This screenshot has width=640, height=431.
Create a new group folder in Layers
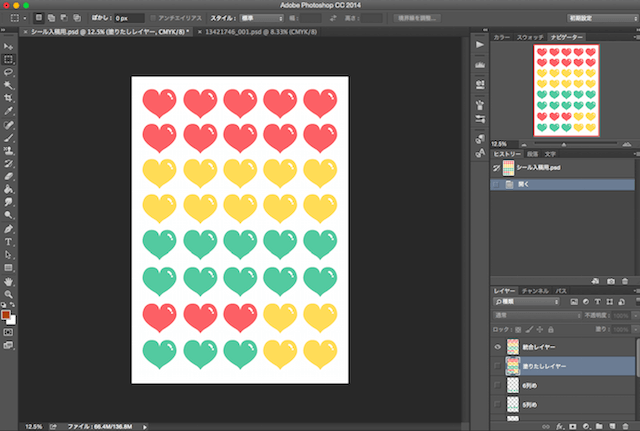point(599,426)
